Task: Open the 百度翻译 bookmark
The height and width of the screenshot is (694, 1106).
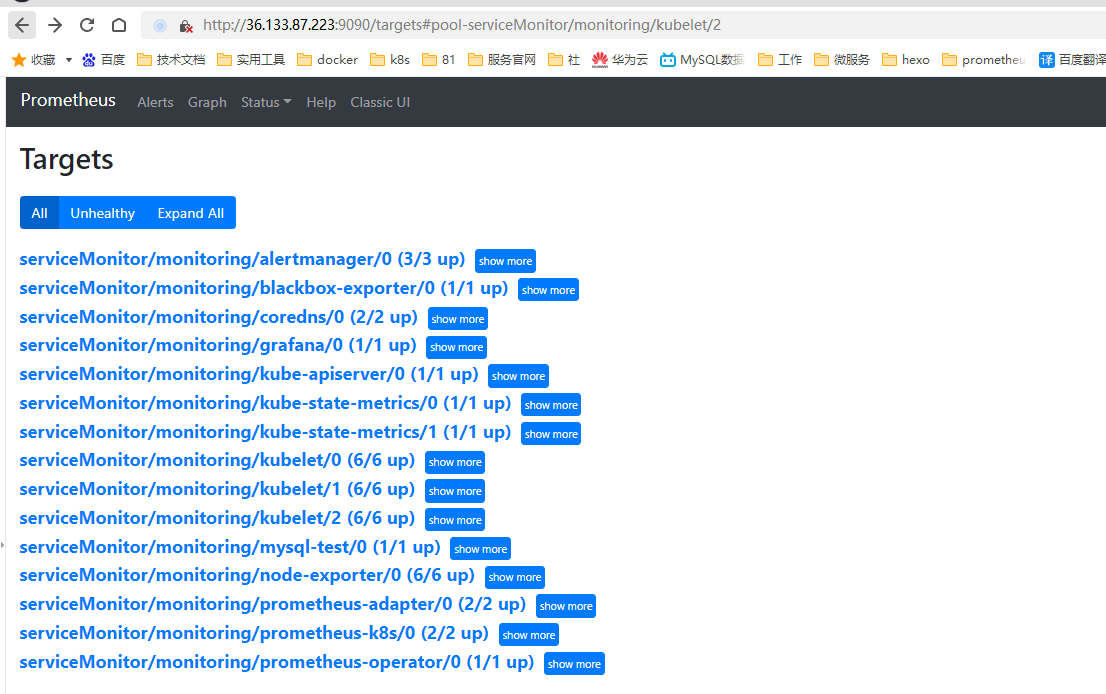Action: click(1072, 60)
